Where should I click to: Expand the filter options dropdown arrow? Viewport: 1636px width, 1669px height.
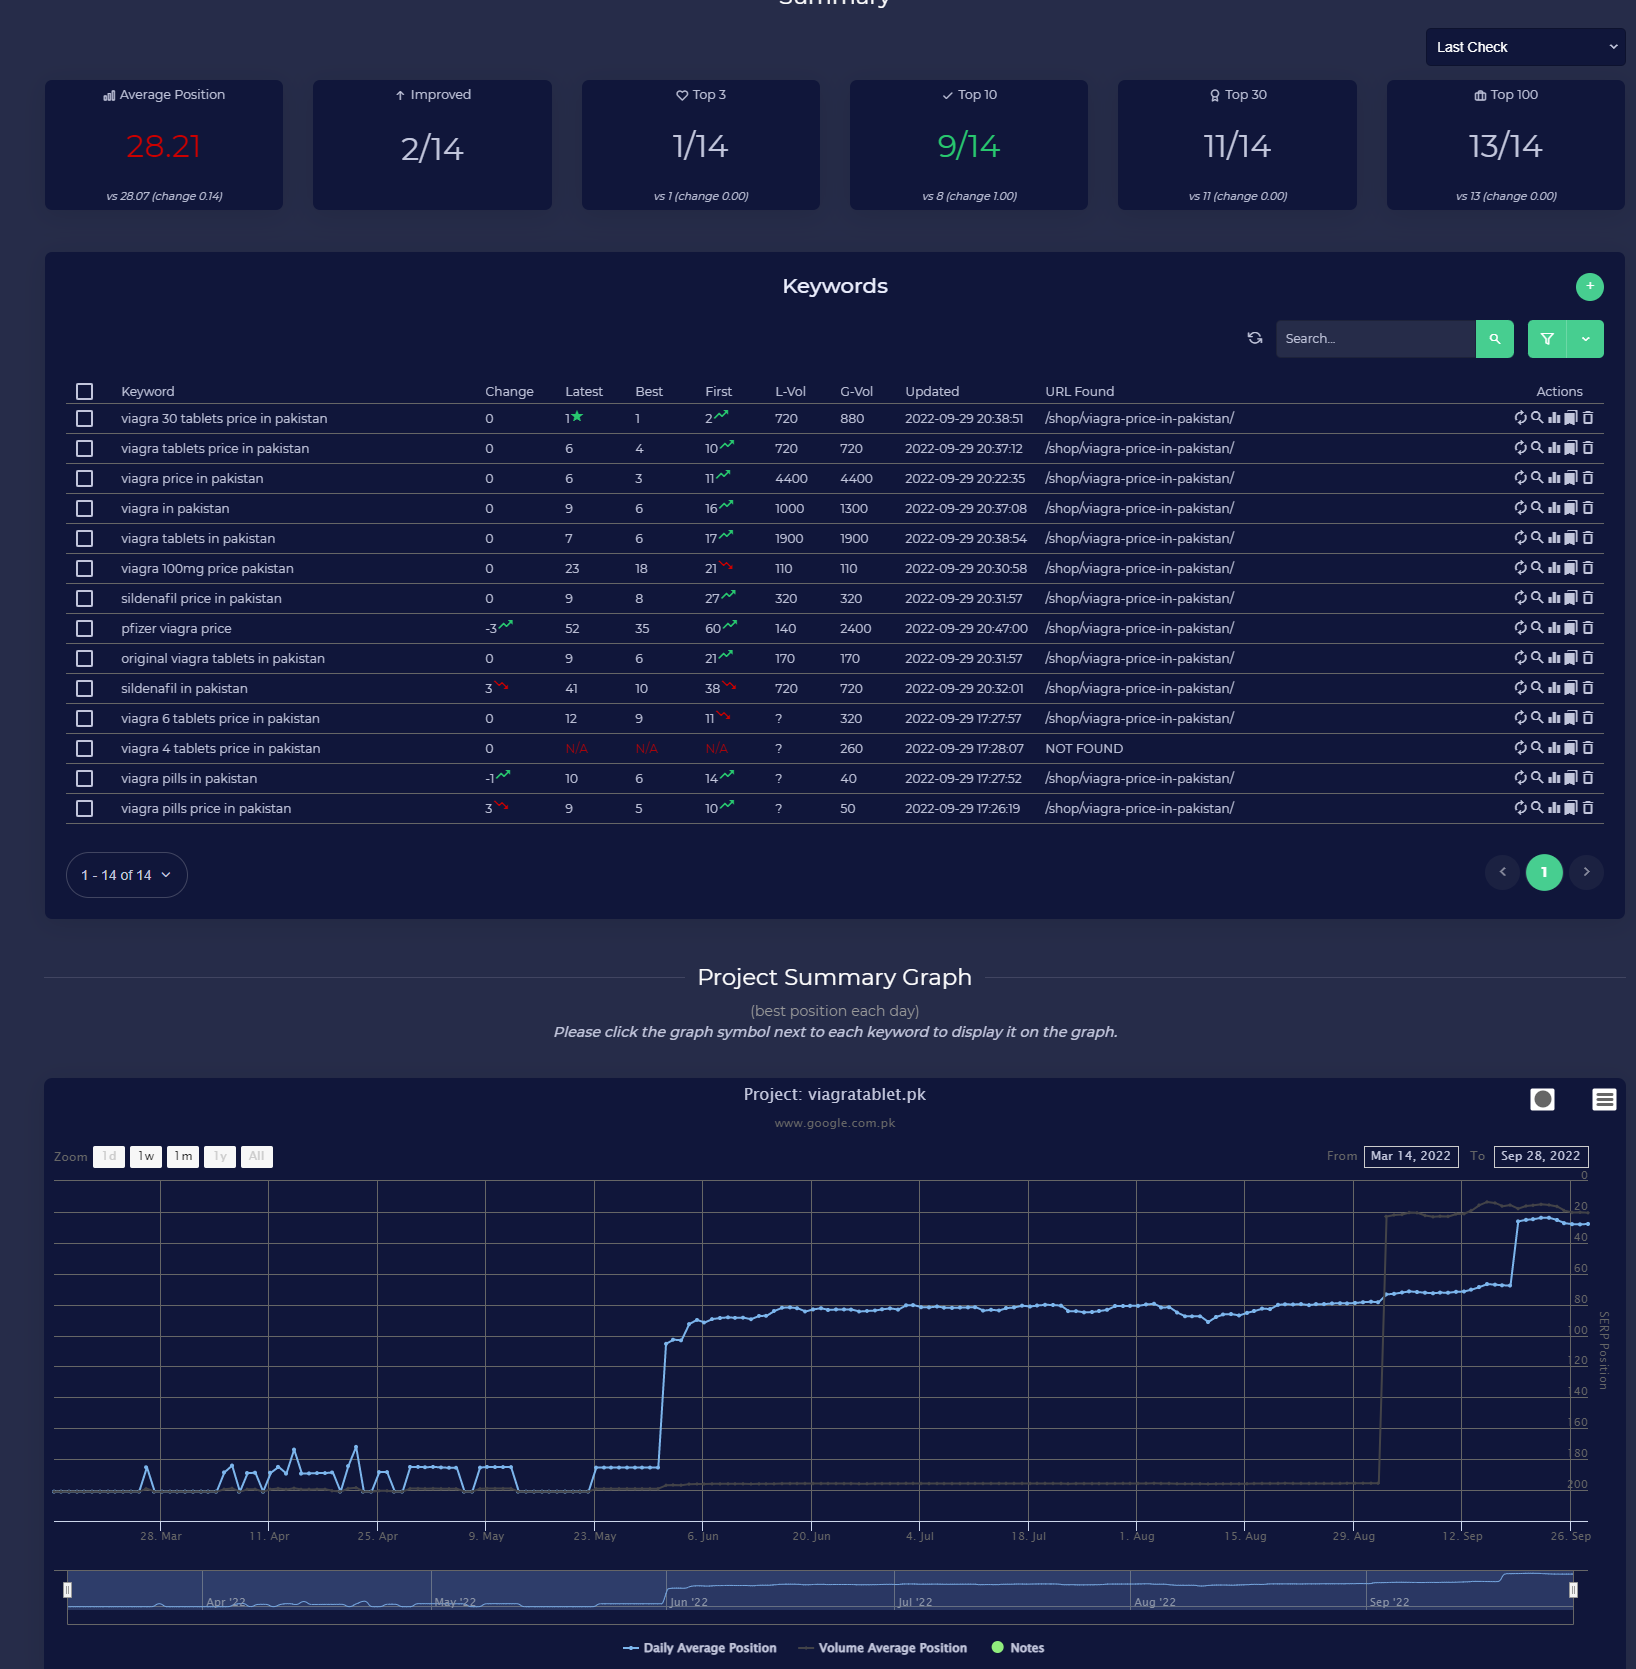tap(1585, 339)
